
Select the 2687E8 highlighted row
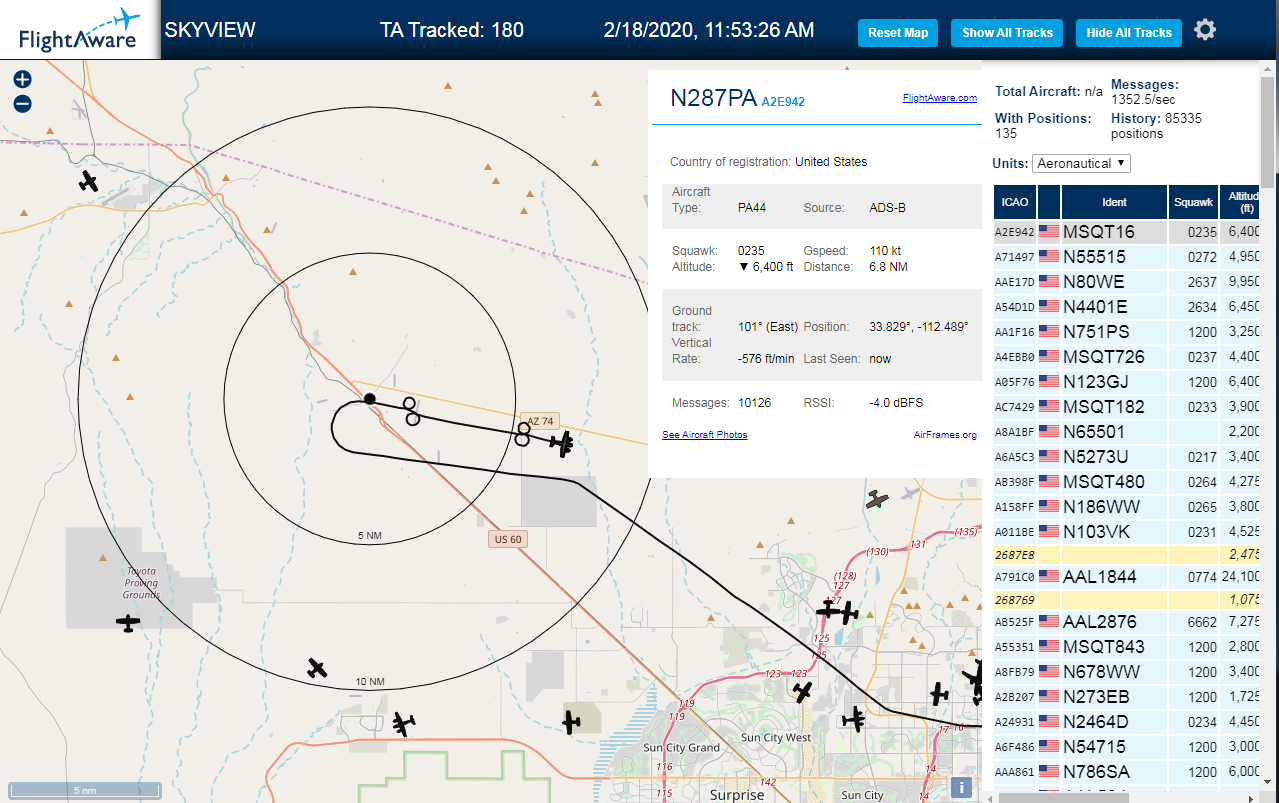click(x=1127, y=554)
